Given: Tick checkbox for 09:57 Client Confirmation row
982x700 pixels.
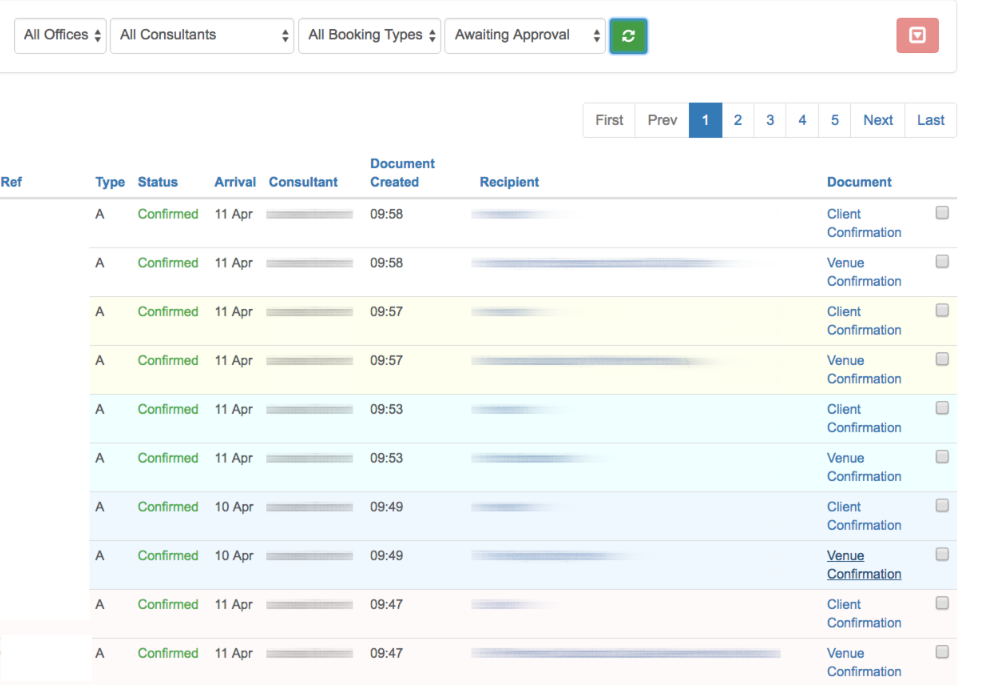Looking at the screenshot, I should pos(942,311).
